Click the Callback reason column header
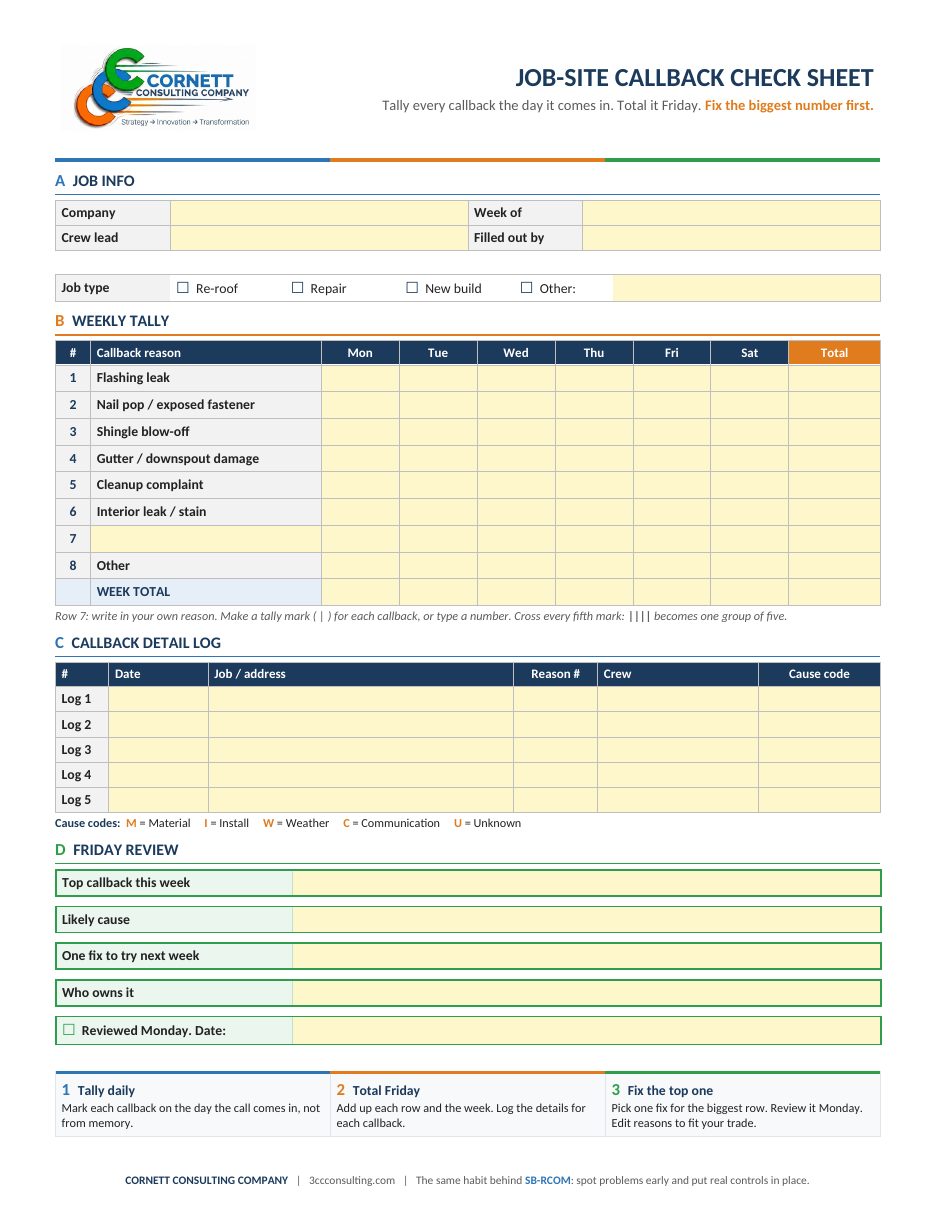 click(x=206, y=353)
